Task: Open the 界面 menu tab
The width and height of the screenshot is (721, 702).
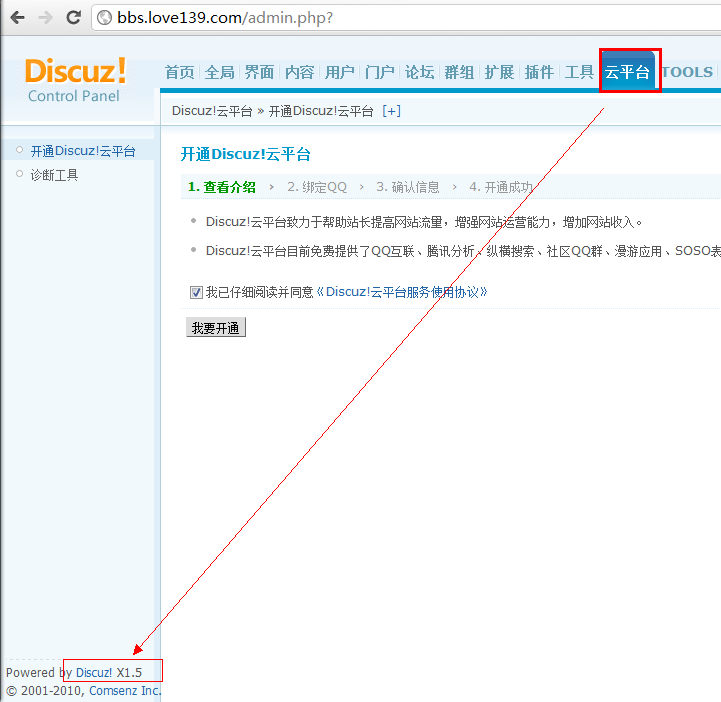Action: (x=259, y=72)
